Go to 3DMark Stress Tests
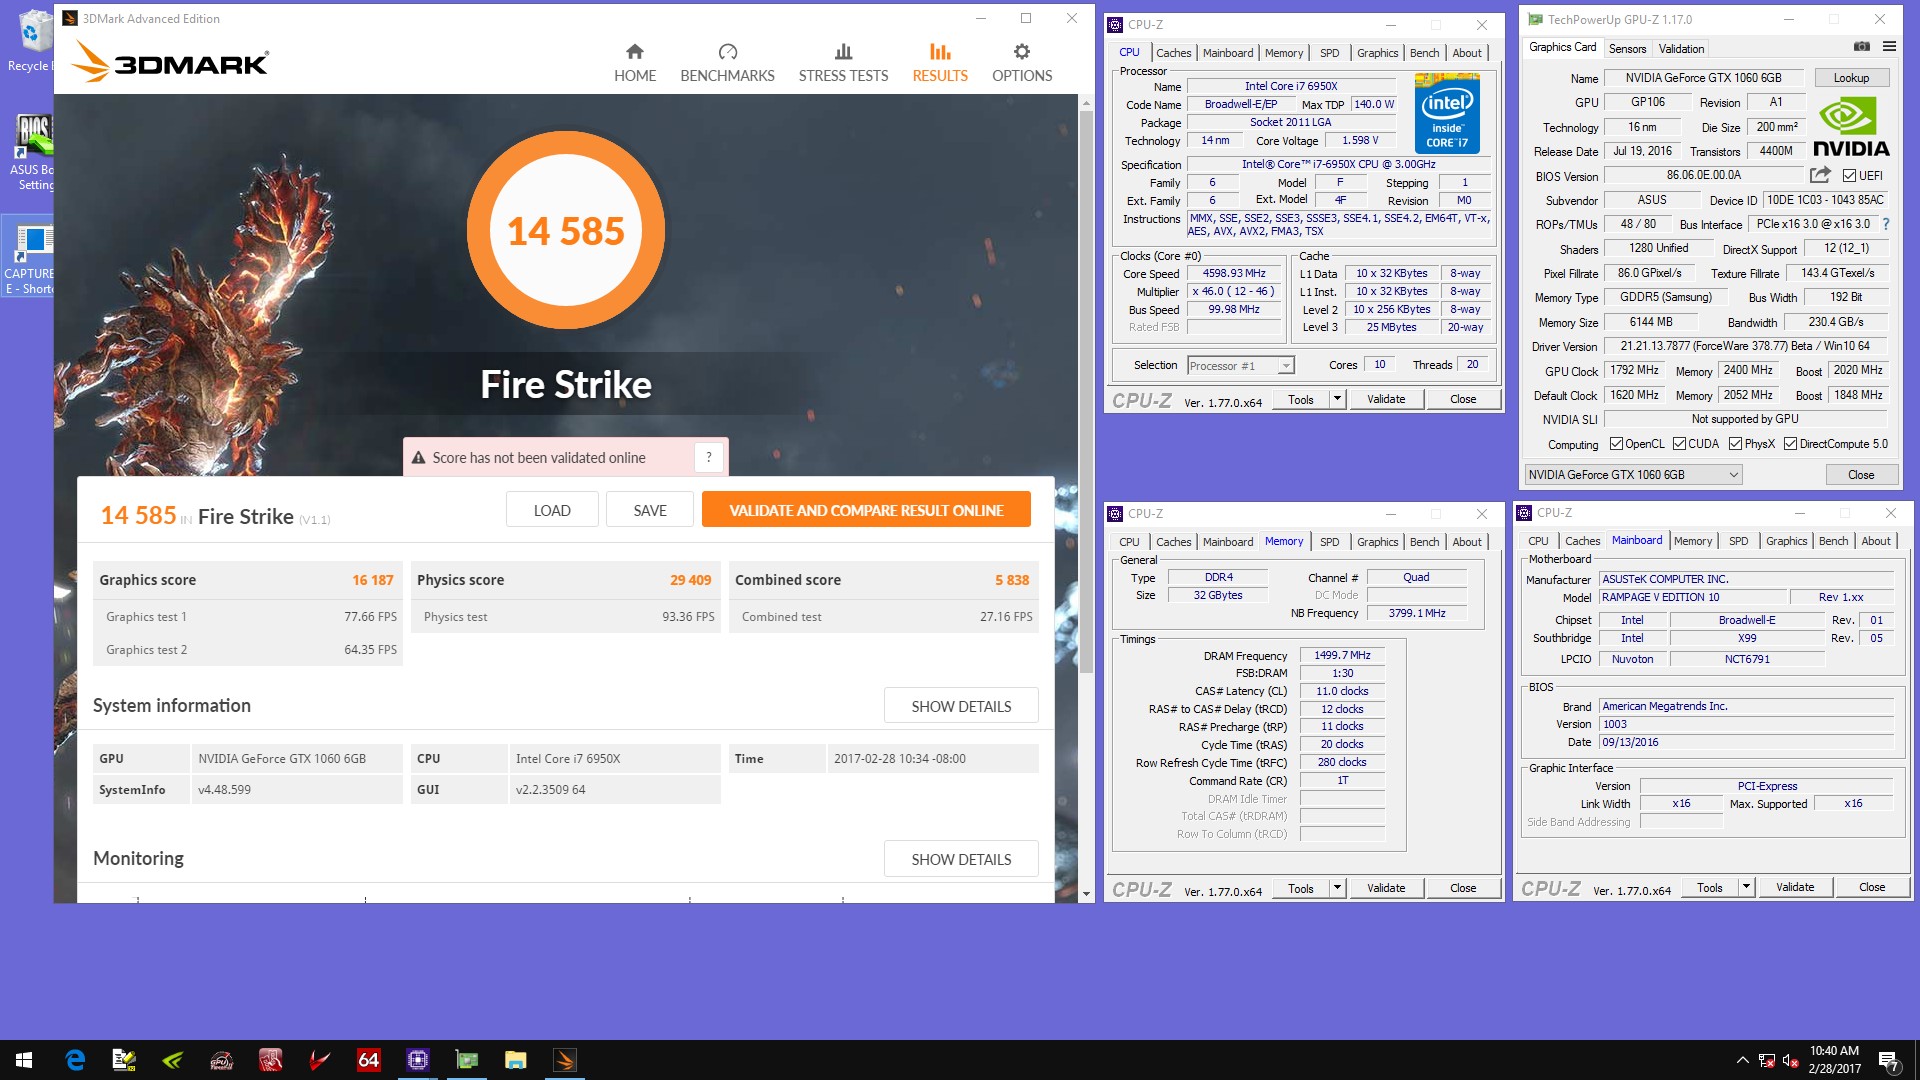Viewport: 1920px width, 1080px height. (843, 63)
